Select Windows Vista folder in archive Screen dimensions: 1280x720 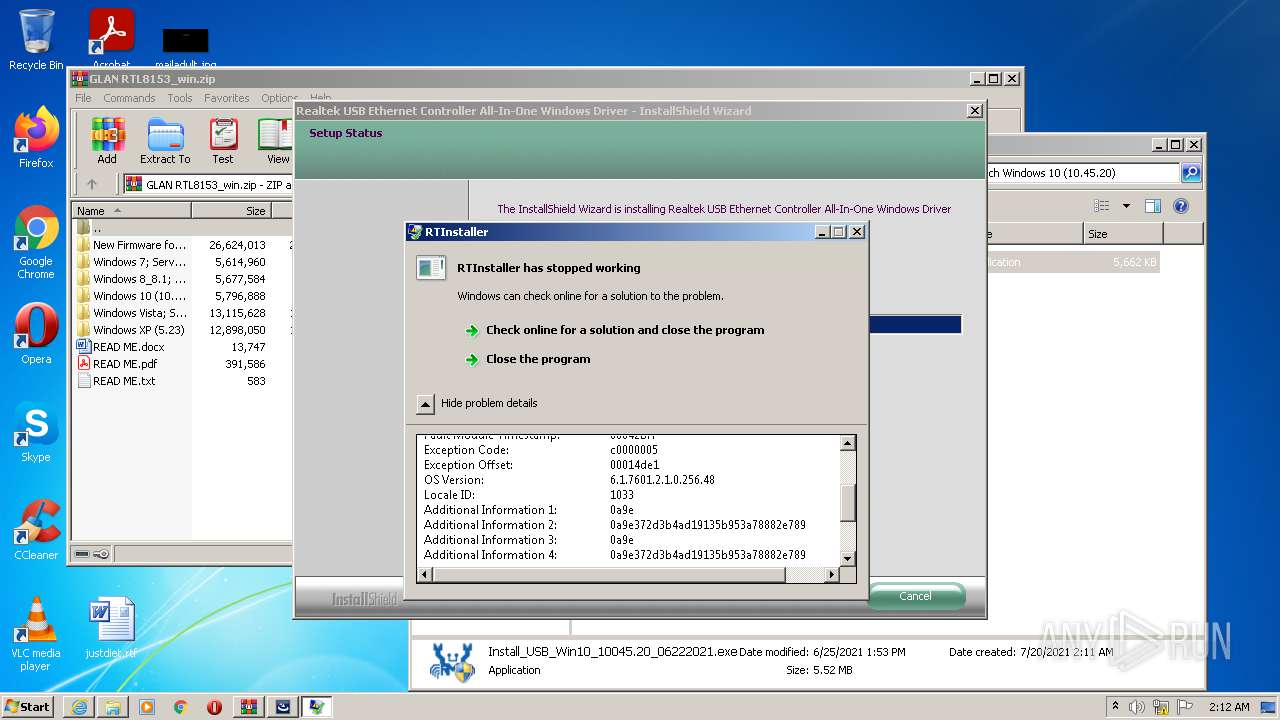click(139, 313)
